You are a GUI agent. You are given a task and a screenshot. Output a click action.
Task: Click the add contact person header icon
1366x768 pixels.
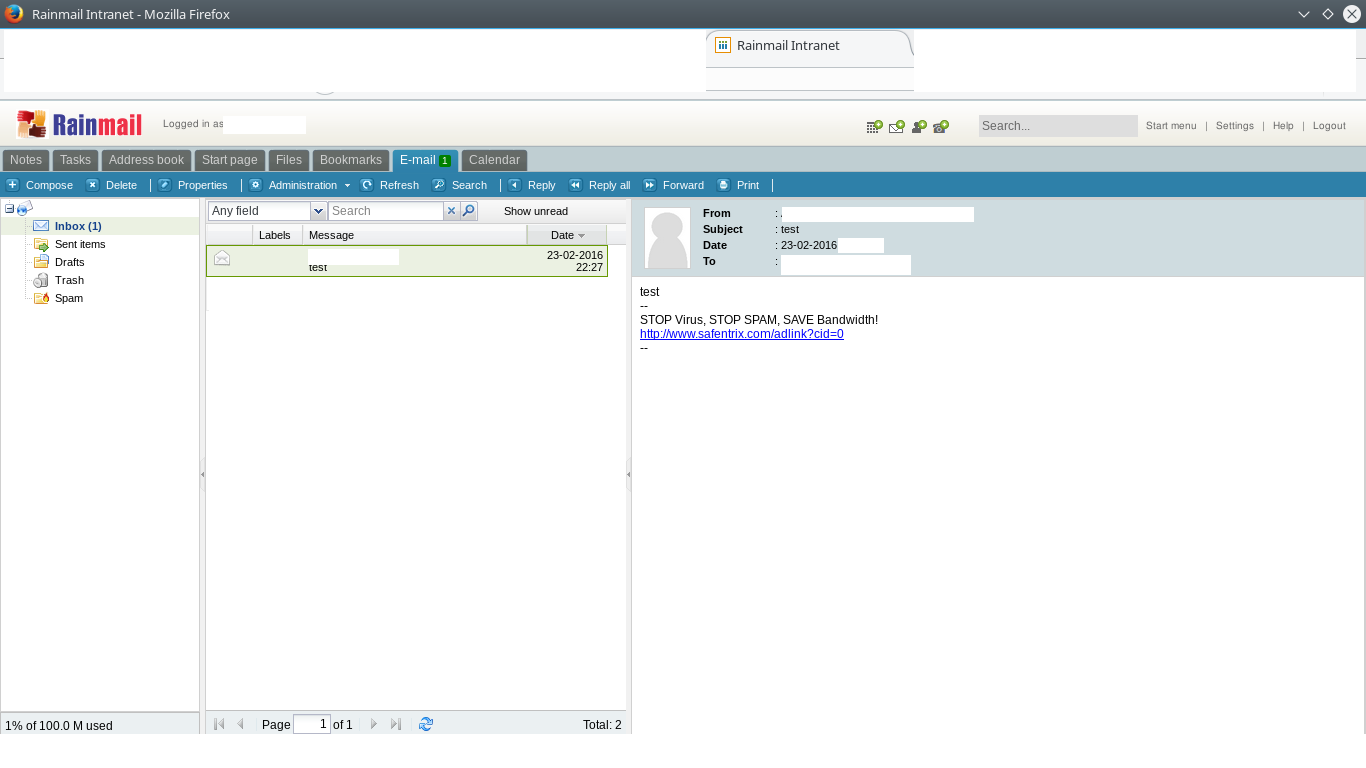click(919, 126)
